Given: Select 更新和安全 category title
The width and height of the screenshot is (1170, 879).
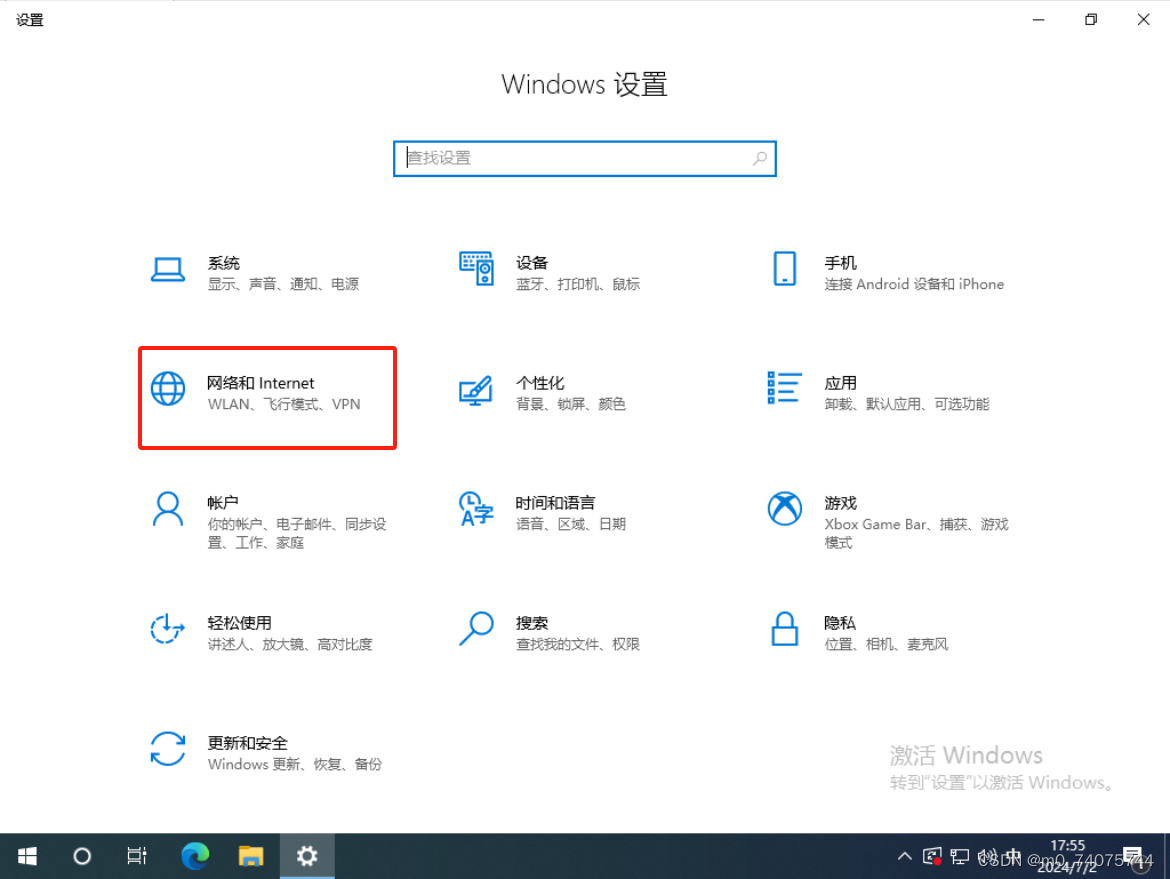Looking at the screenshot, I should pyautogui.click(x=247, y=743).
